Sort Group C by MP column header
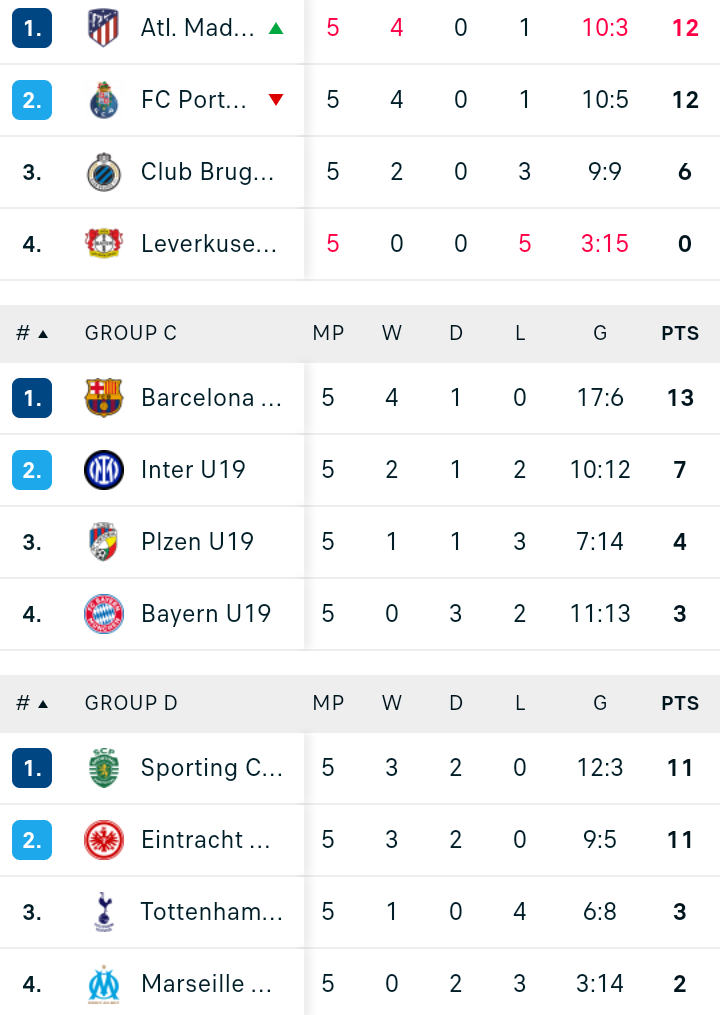Viewport: 720px width, 1015px height. point(328,333)
